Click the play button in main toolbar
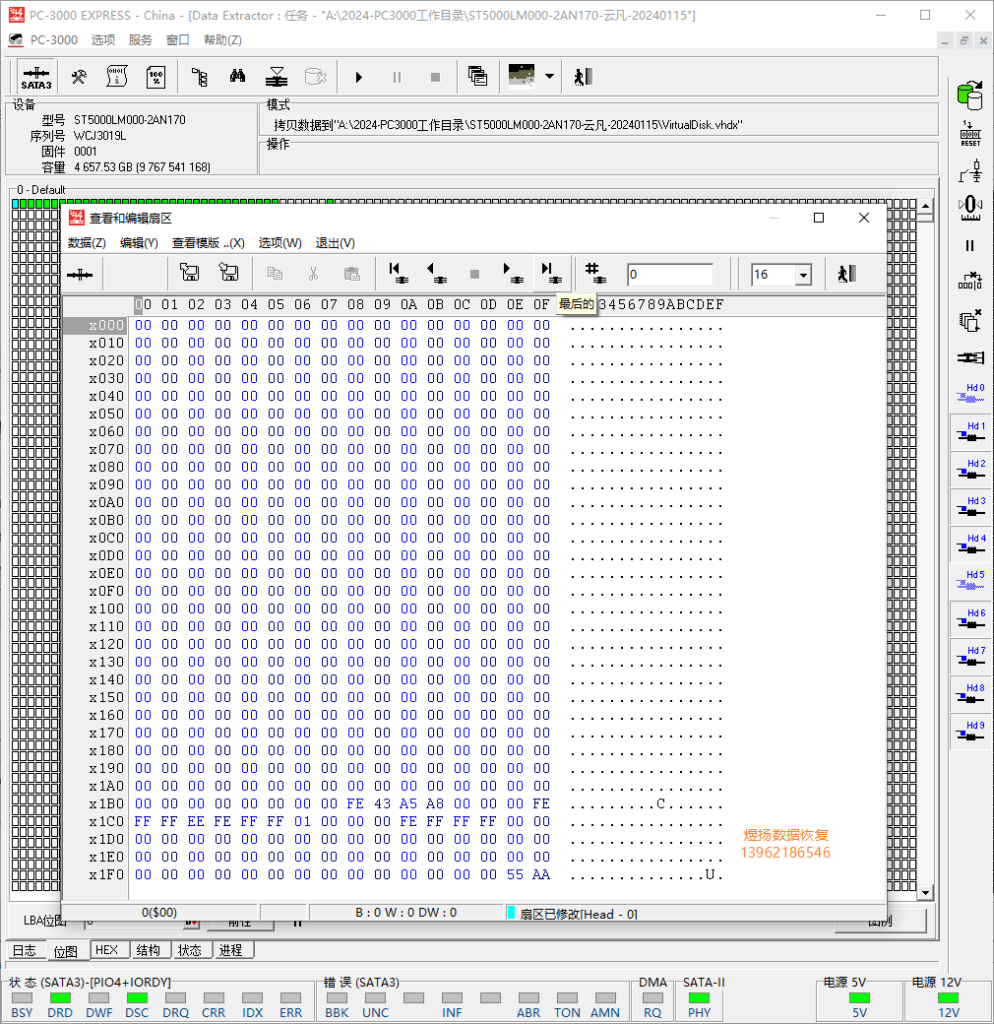 tap(359, 78)
